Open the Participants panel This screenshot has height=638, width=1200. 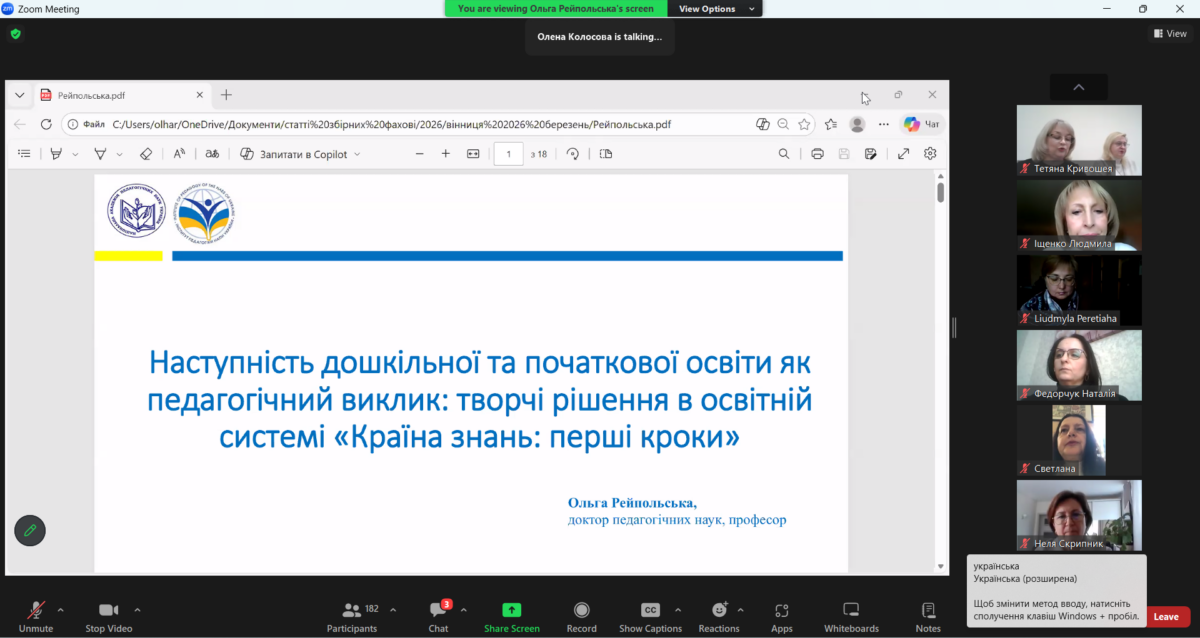pyautogui.click(x=352, y=611)
